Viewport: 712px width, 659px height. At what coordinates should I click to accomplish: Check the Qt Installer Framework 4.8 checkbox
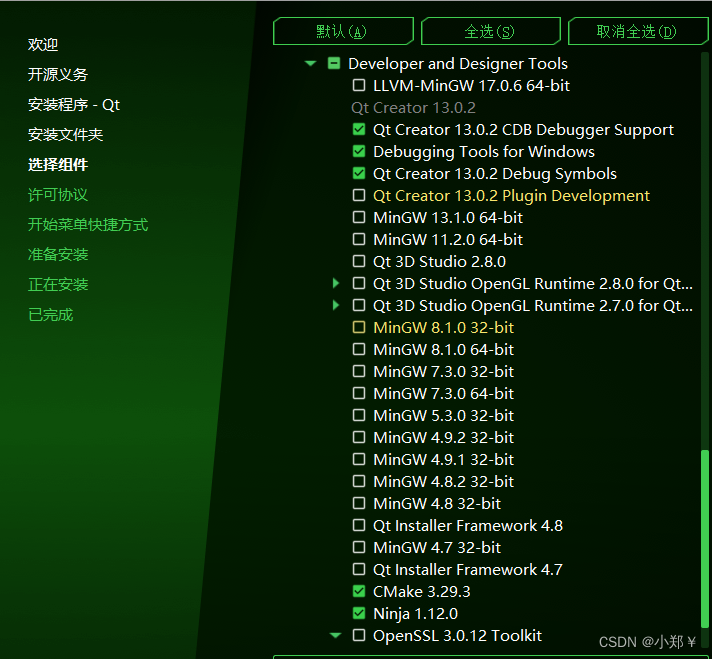359,525
